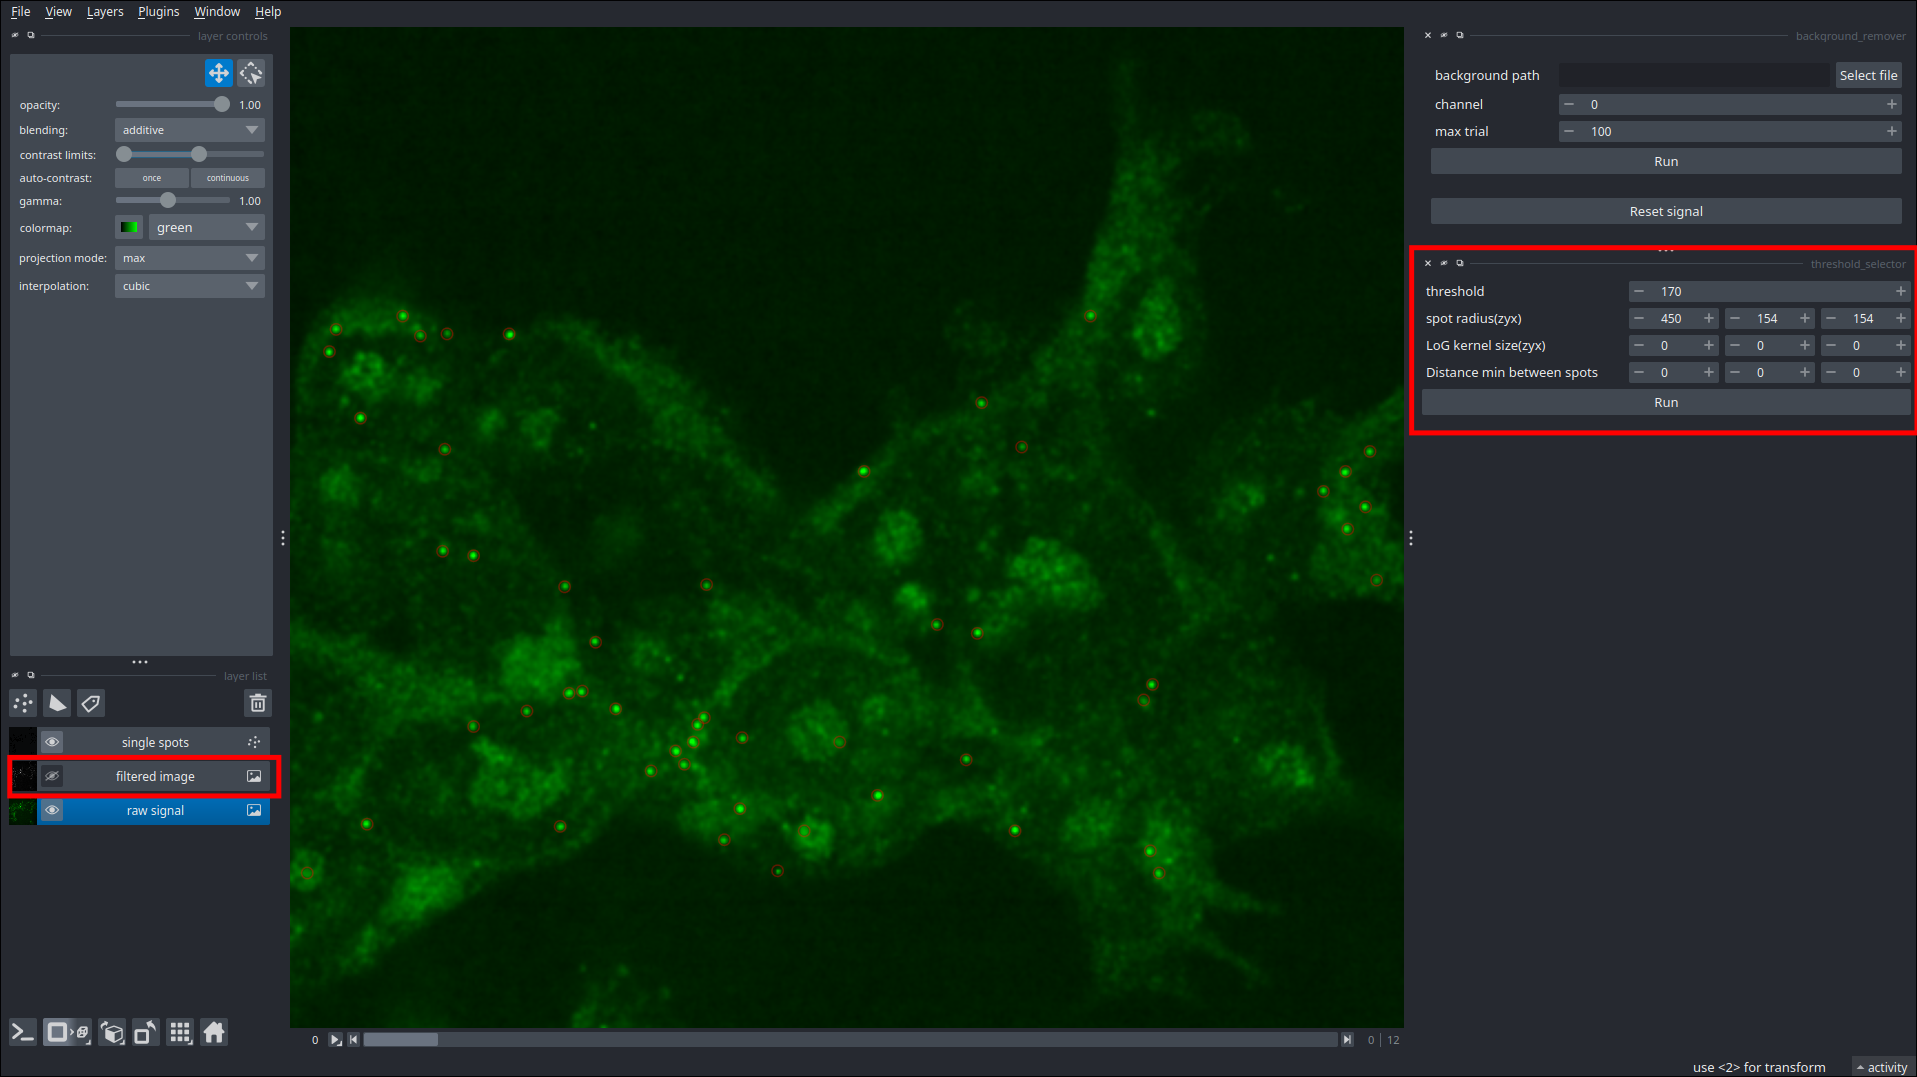Step the dimension slider backward
The width and height of the screenshot is (1917, 1077).
[x=353, y=1040]
